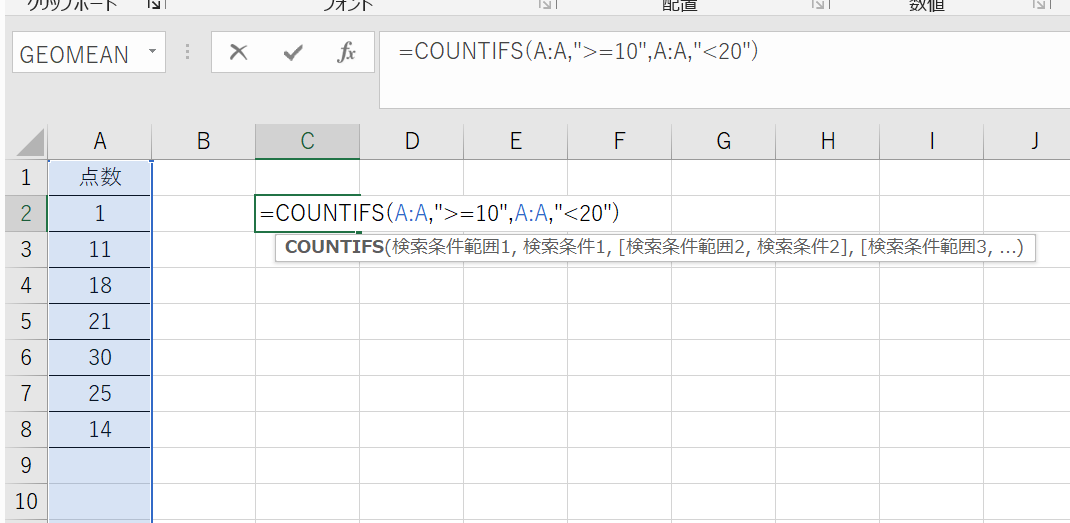Click the Cancel (X) formula button
The image size is (1070, 523).
tap(238, 53)
